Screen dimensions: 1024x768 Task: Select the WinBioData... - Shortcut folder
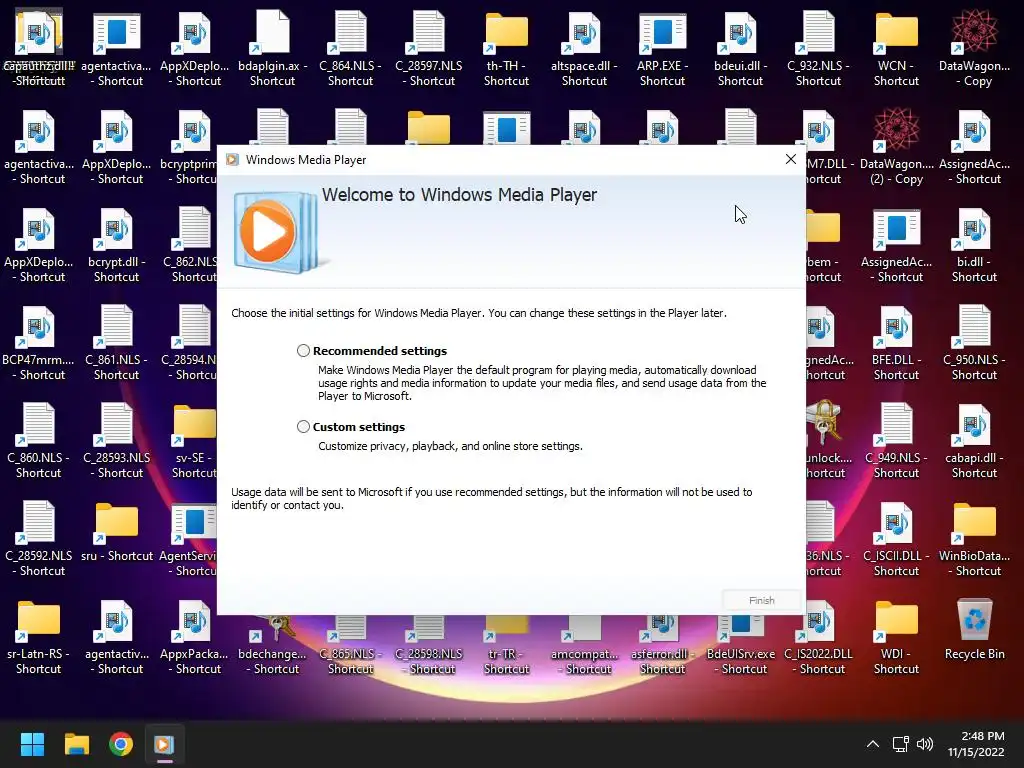pyautogui.click(x=974, y=540)
